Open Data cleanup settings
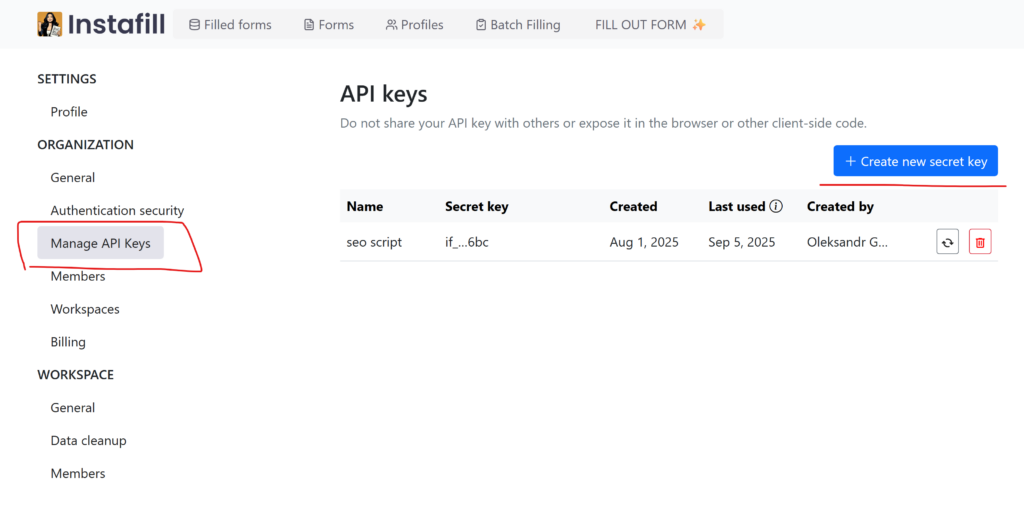The width and height of the screenshot is (1024, 518). coord(88,441)
